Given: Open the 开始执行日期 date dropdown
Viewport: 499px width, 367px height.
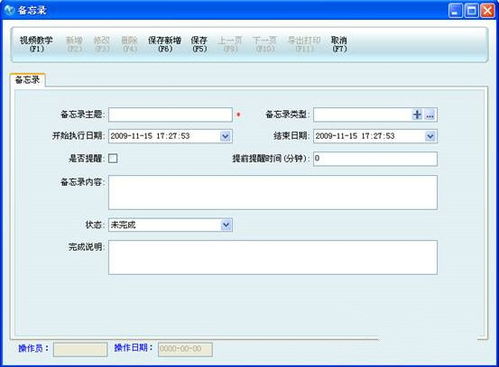Looking at the screenshot, I should (226, 136).
